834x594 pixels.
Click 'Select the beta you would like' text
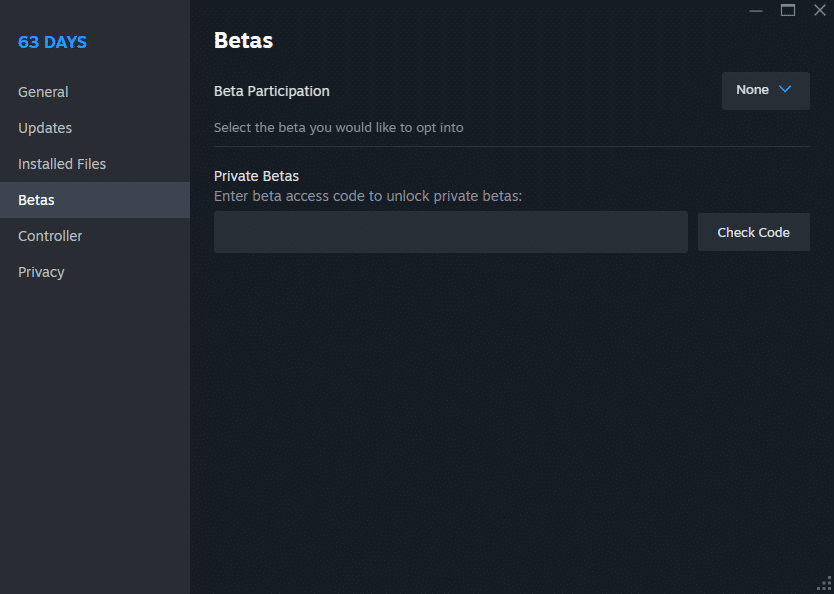click(339, 128)
